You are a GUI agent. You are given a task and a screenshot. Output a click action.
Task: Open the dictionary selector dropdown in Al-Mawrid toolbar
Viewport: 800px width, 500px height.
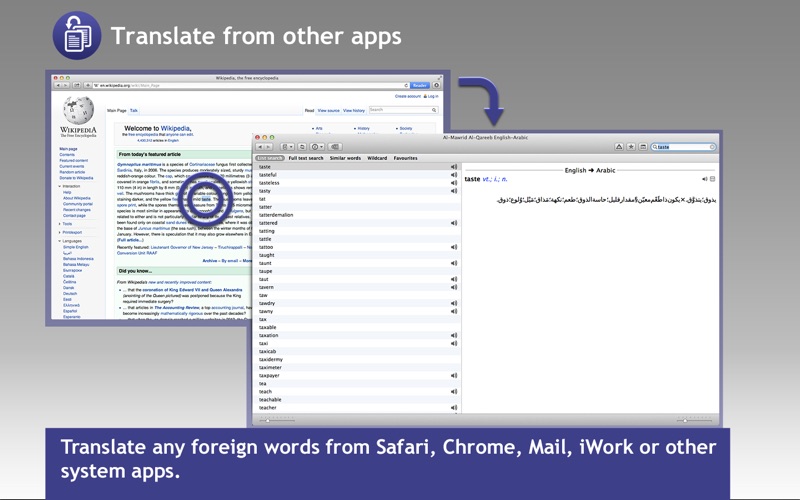pos(288,147)
